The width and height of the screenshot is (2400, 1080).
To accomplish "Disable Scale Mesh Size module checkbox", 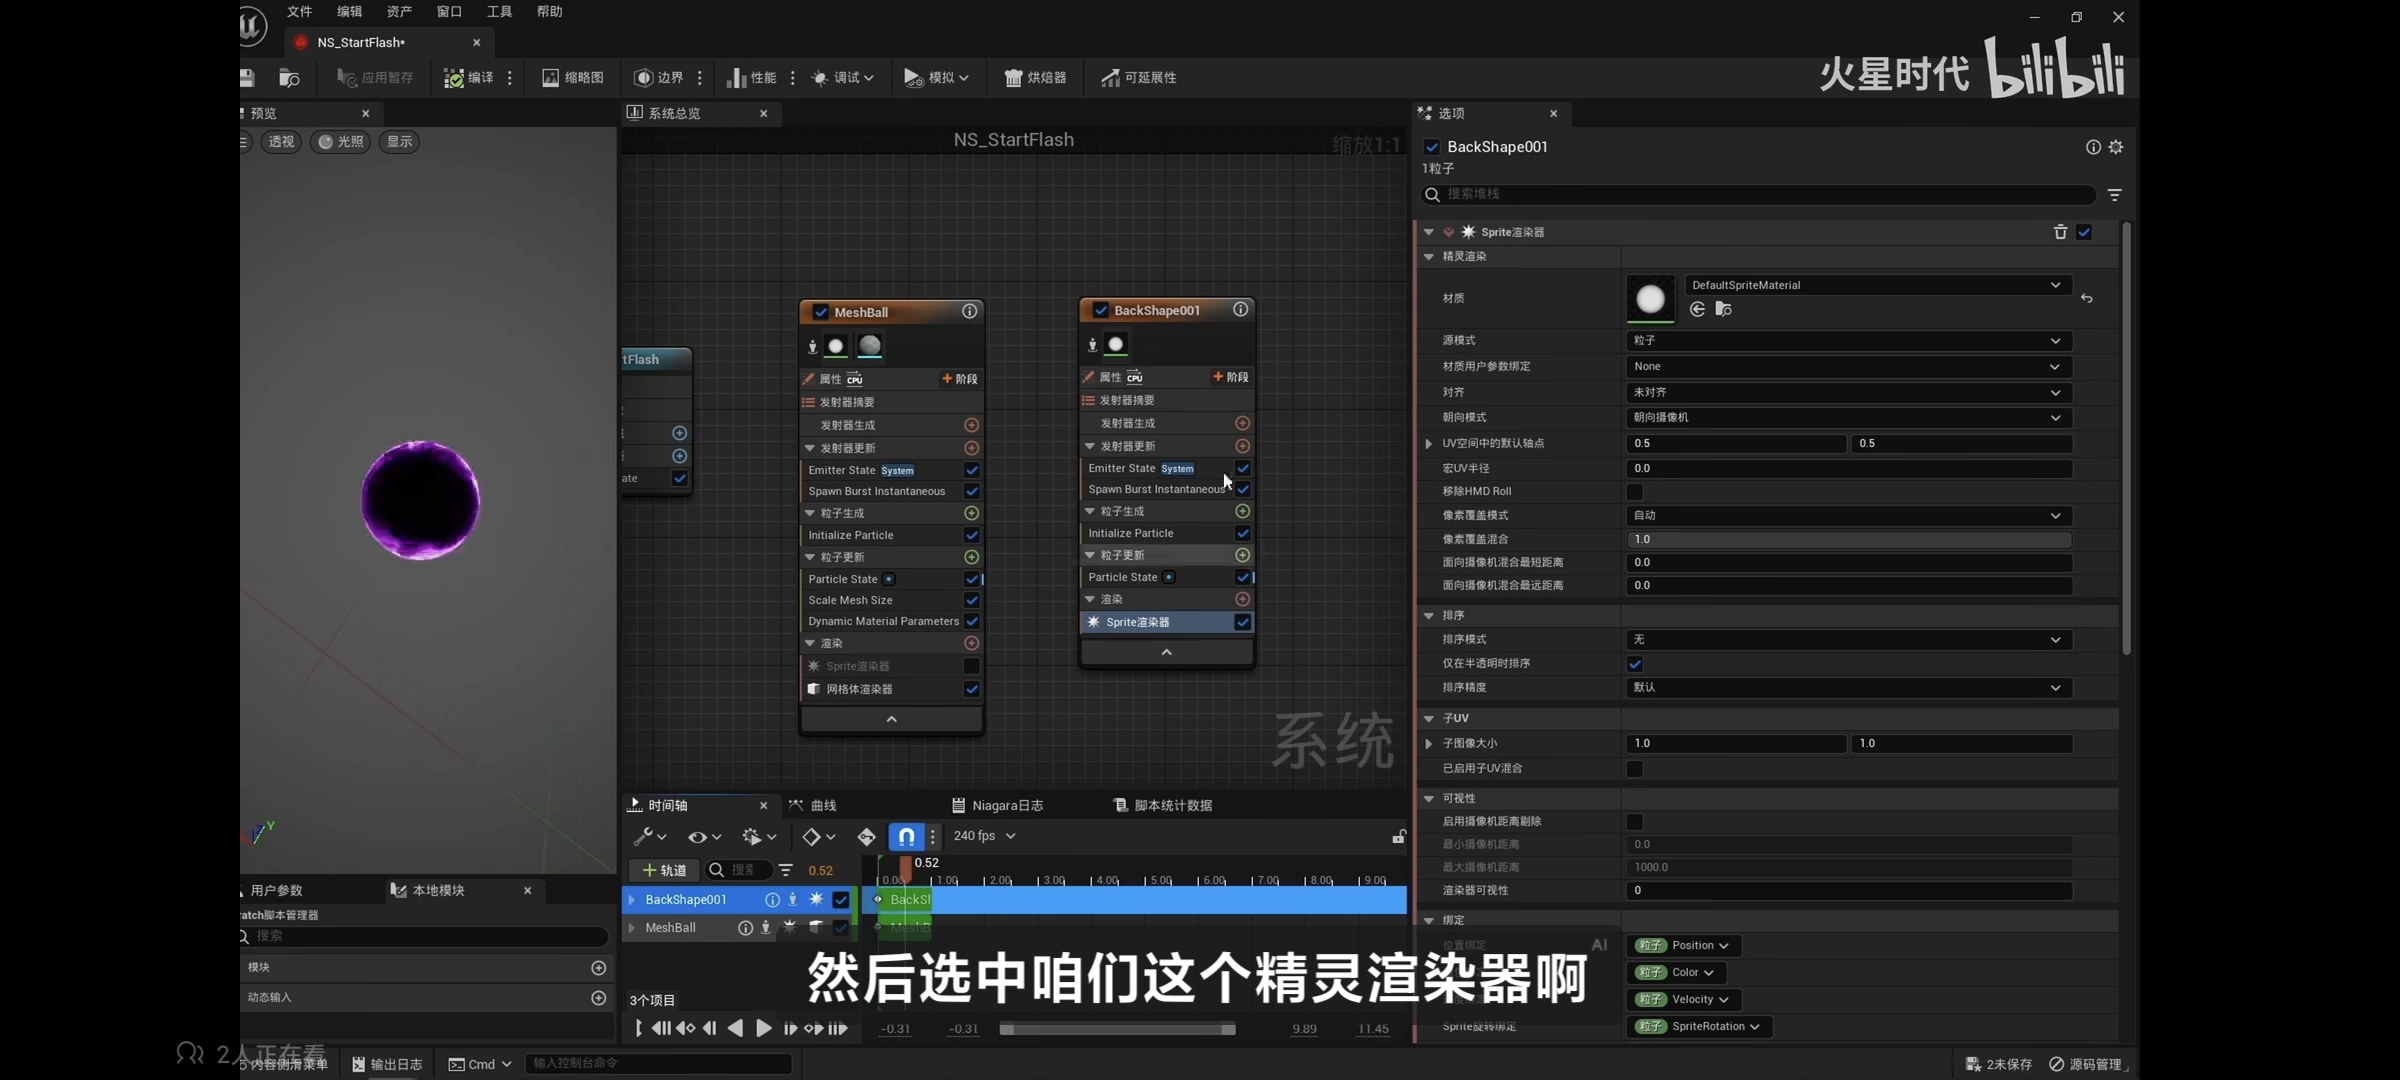I will 971,600.
